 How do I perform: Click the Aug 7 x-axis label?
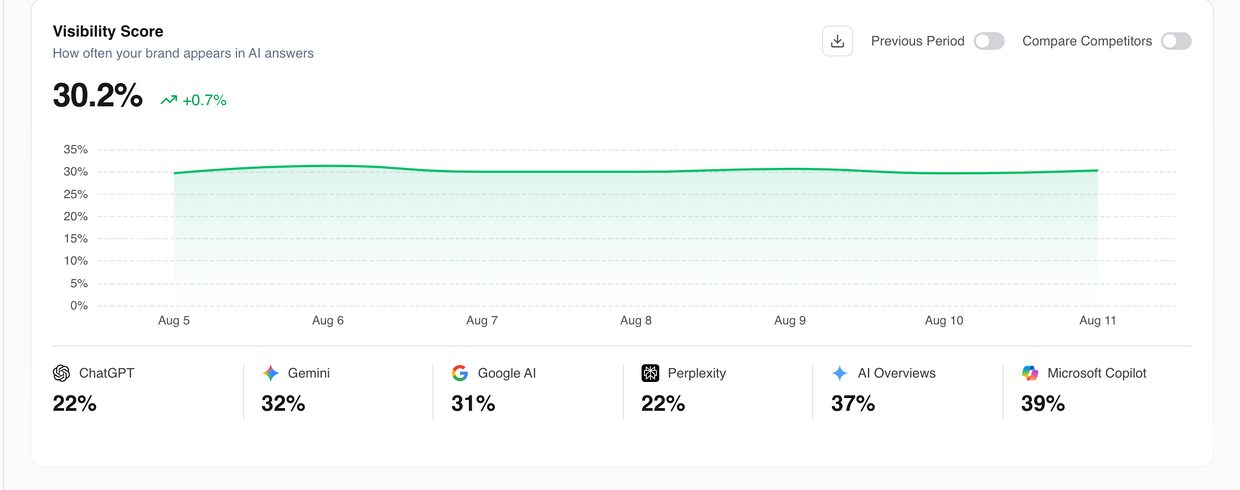[482, 321]
